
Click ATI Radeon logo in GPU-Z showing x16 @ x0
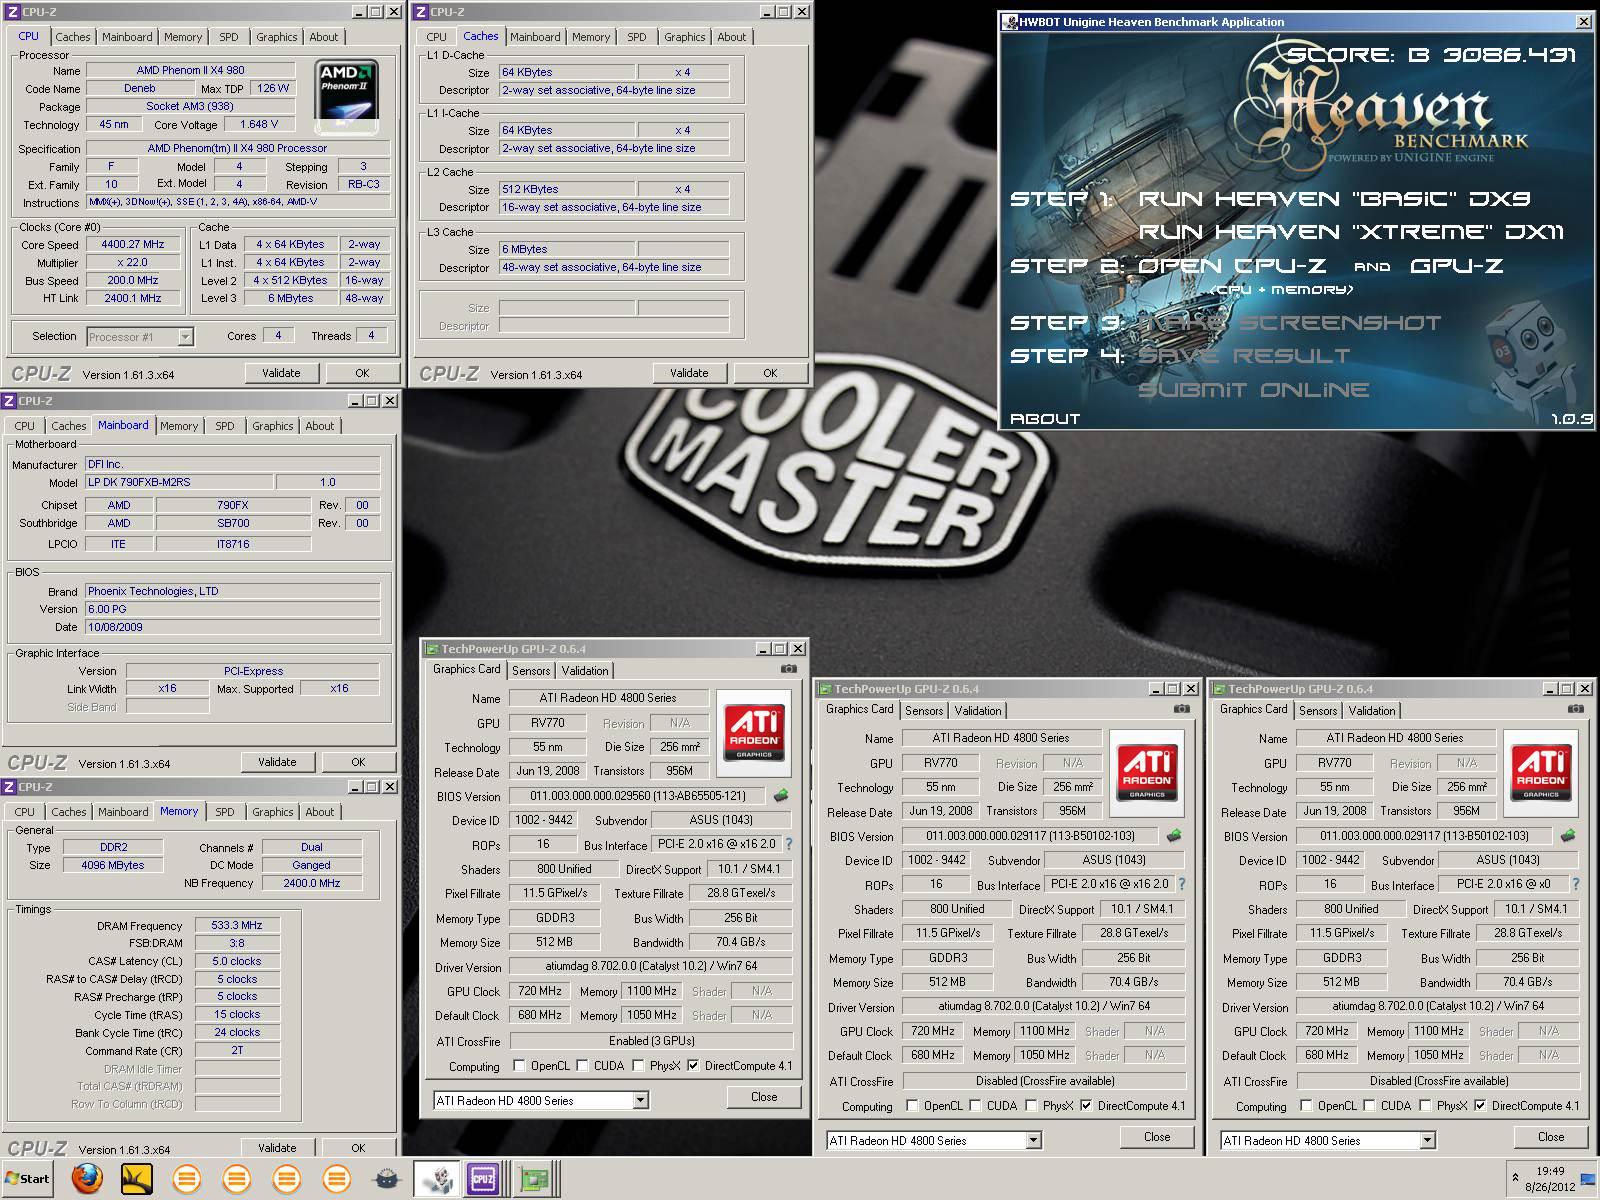pos(1541,773)
